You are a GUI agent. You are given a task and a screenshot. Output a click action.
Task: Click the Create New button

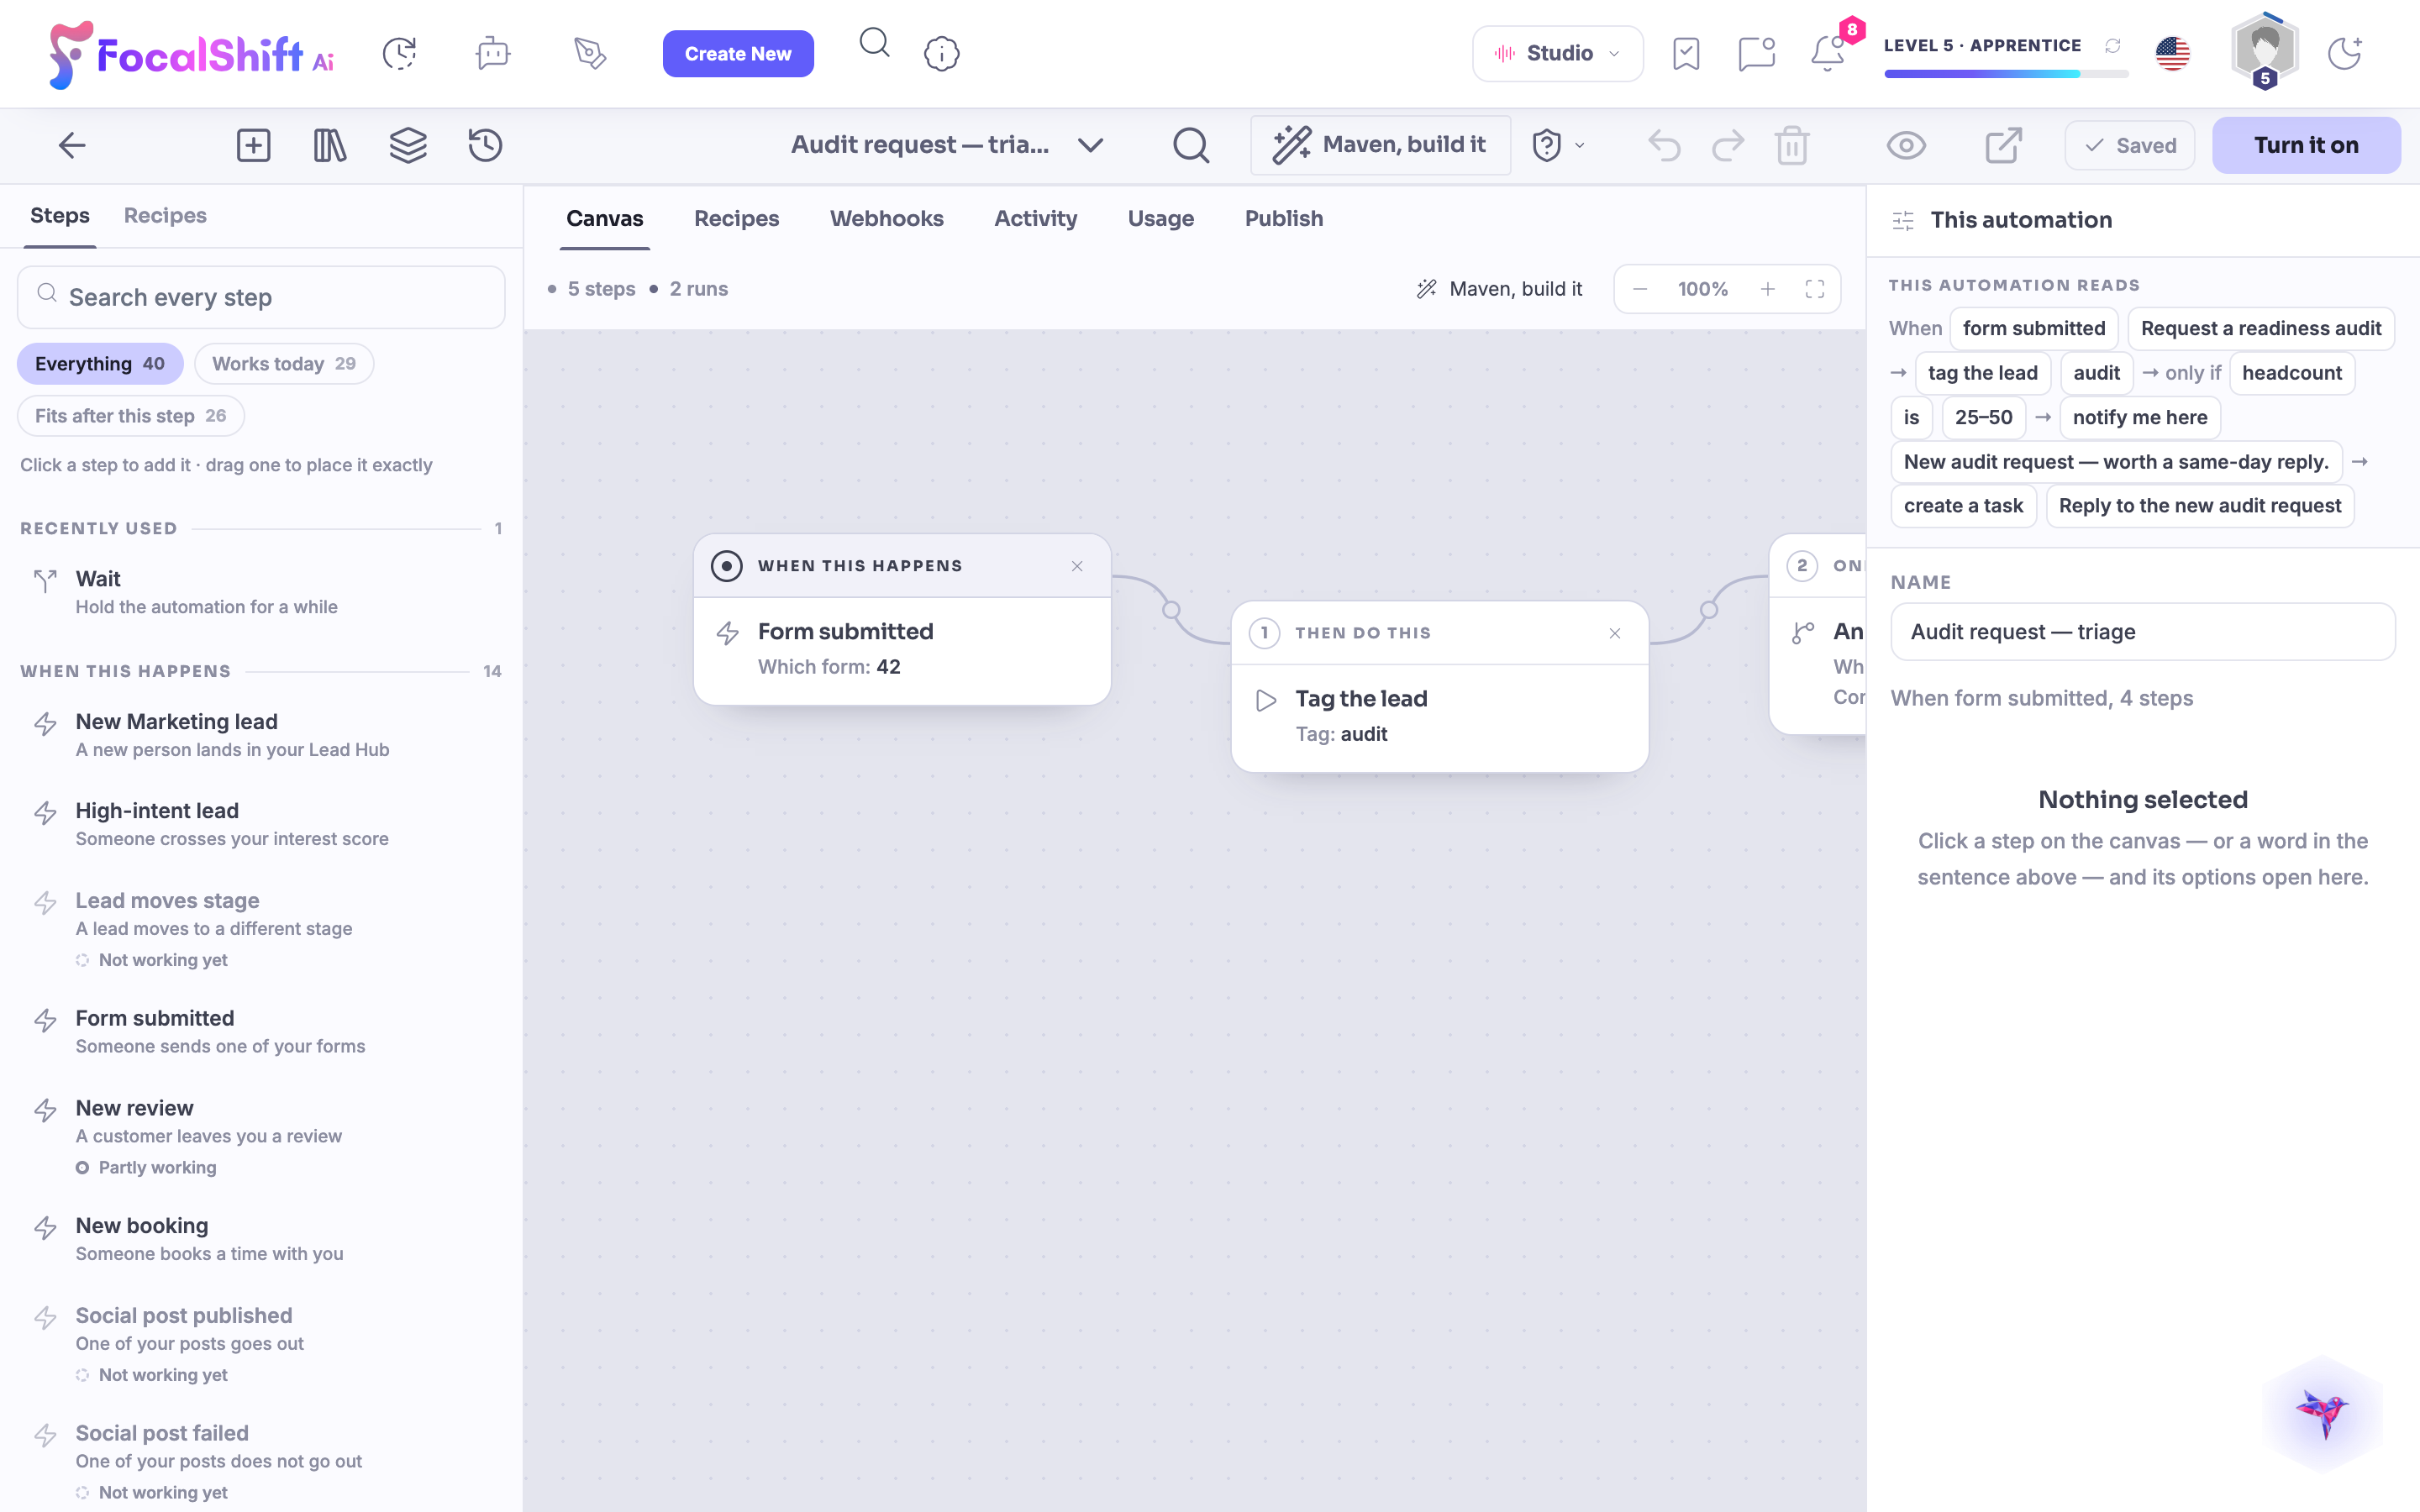point(738,54)
